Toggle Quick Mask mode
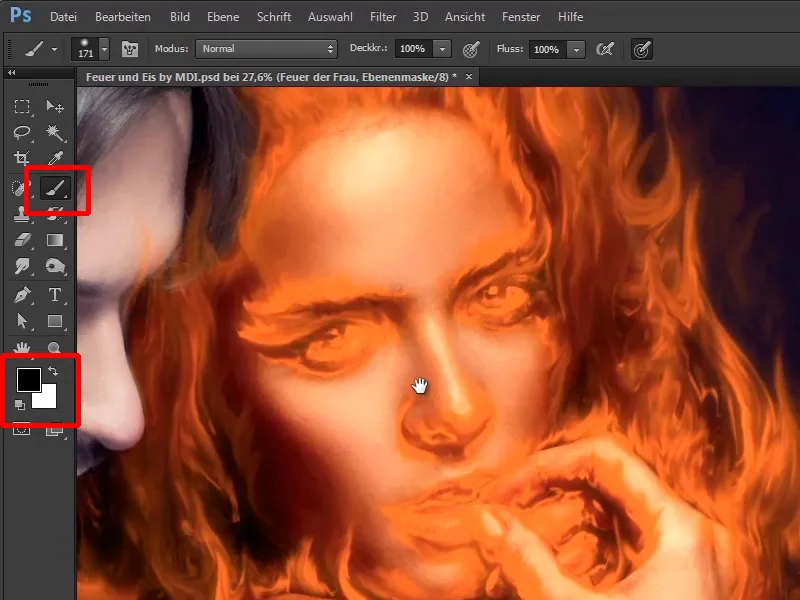800x600 pixels. pos(22,430)
